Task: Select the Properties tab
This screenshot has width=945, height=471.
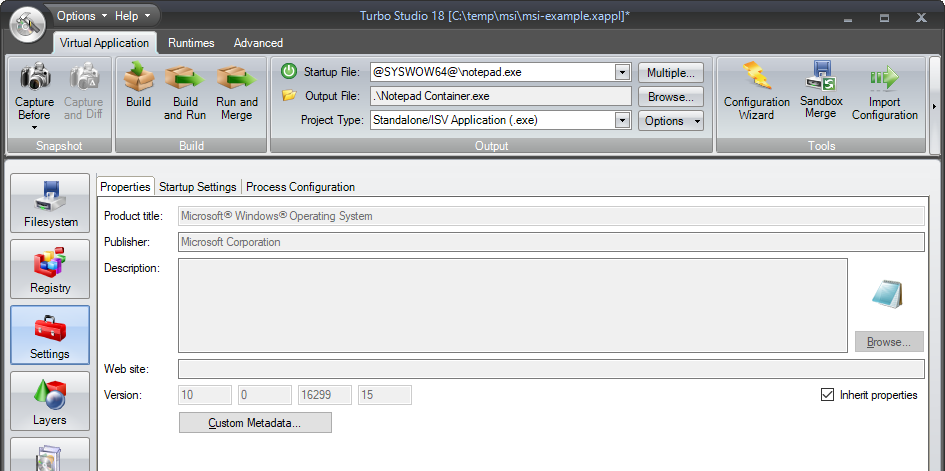Action: click(x=125, y=187)
